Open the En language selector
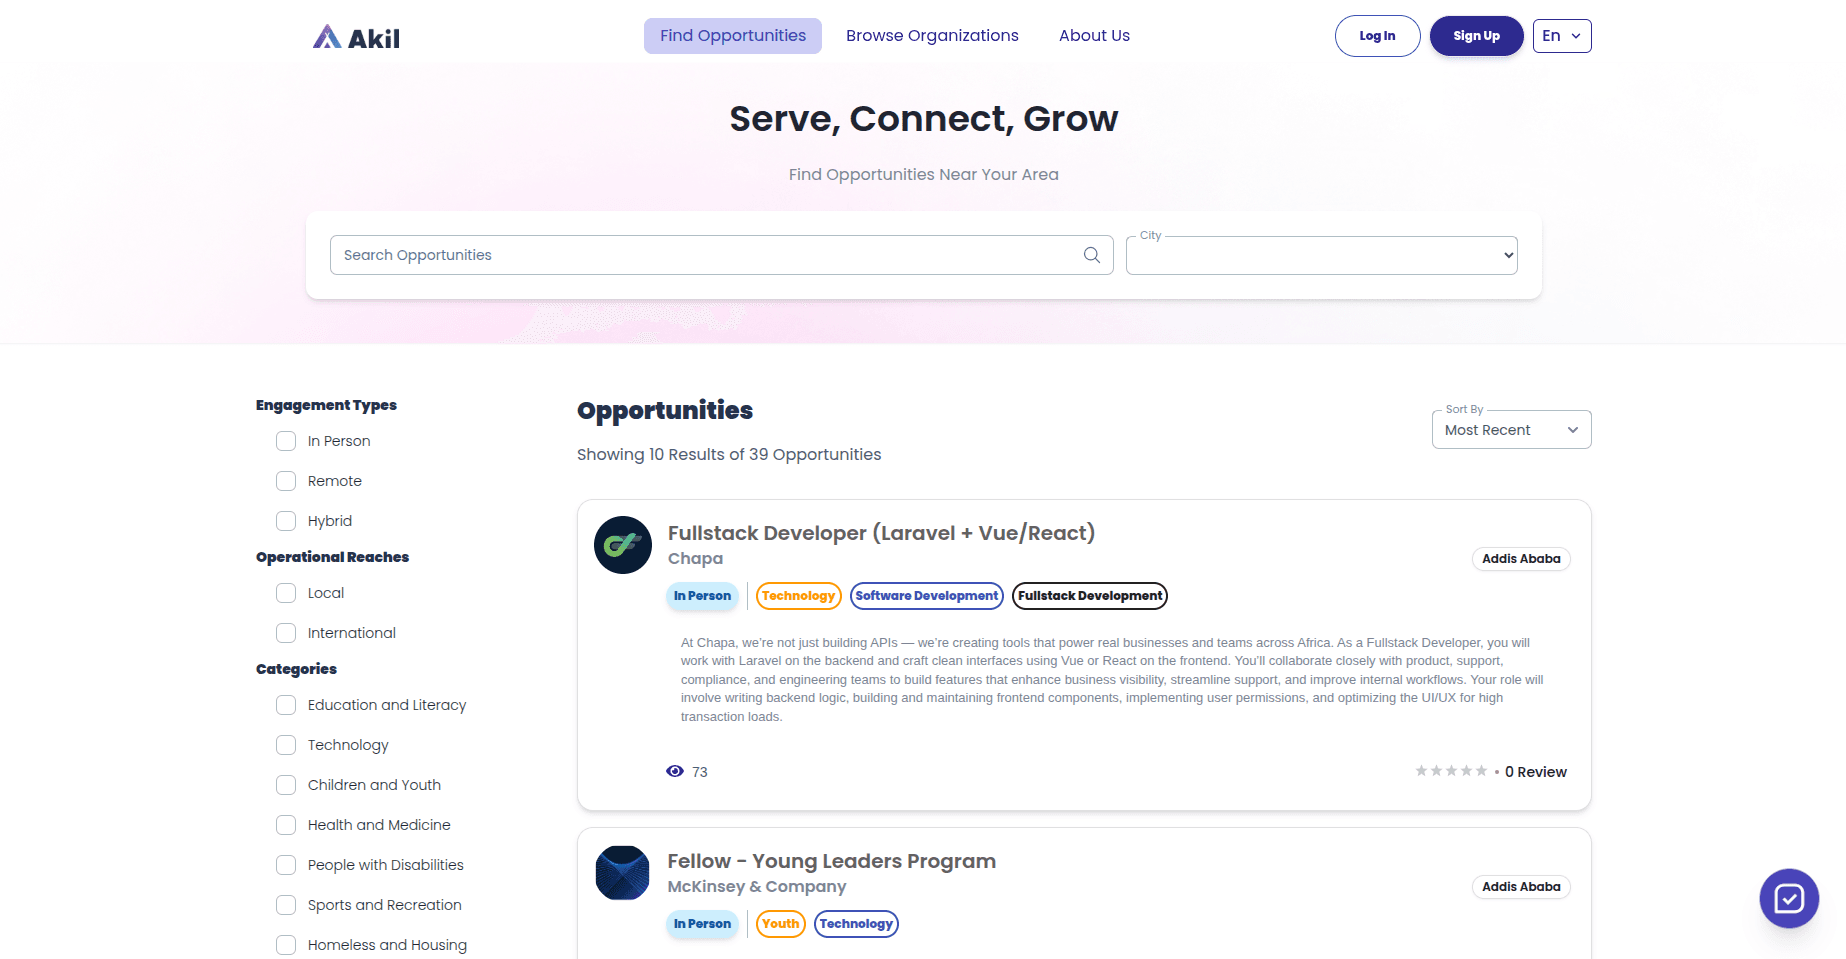This screenshot has width=1846, height=959. pyautogui.click(x=1562, y=36)
